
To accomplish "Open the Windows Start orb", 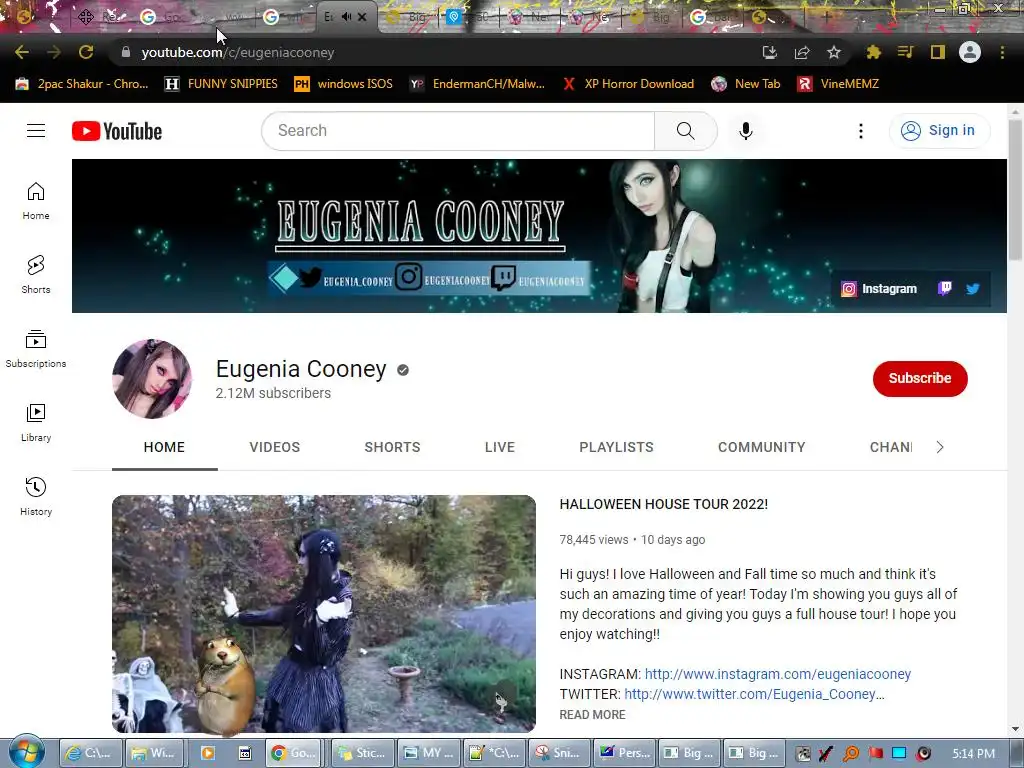I will coord(26,752).
